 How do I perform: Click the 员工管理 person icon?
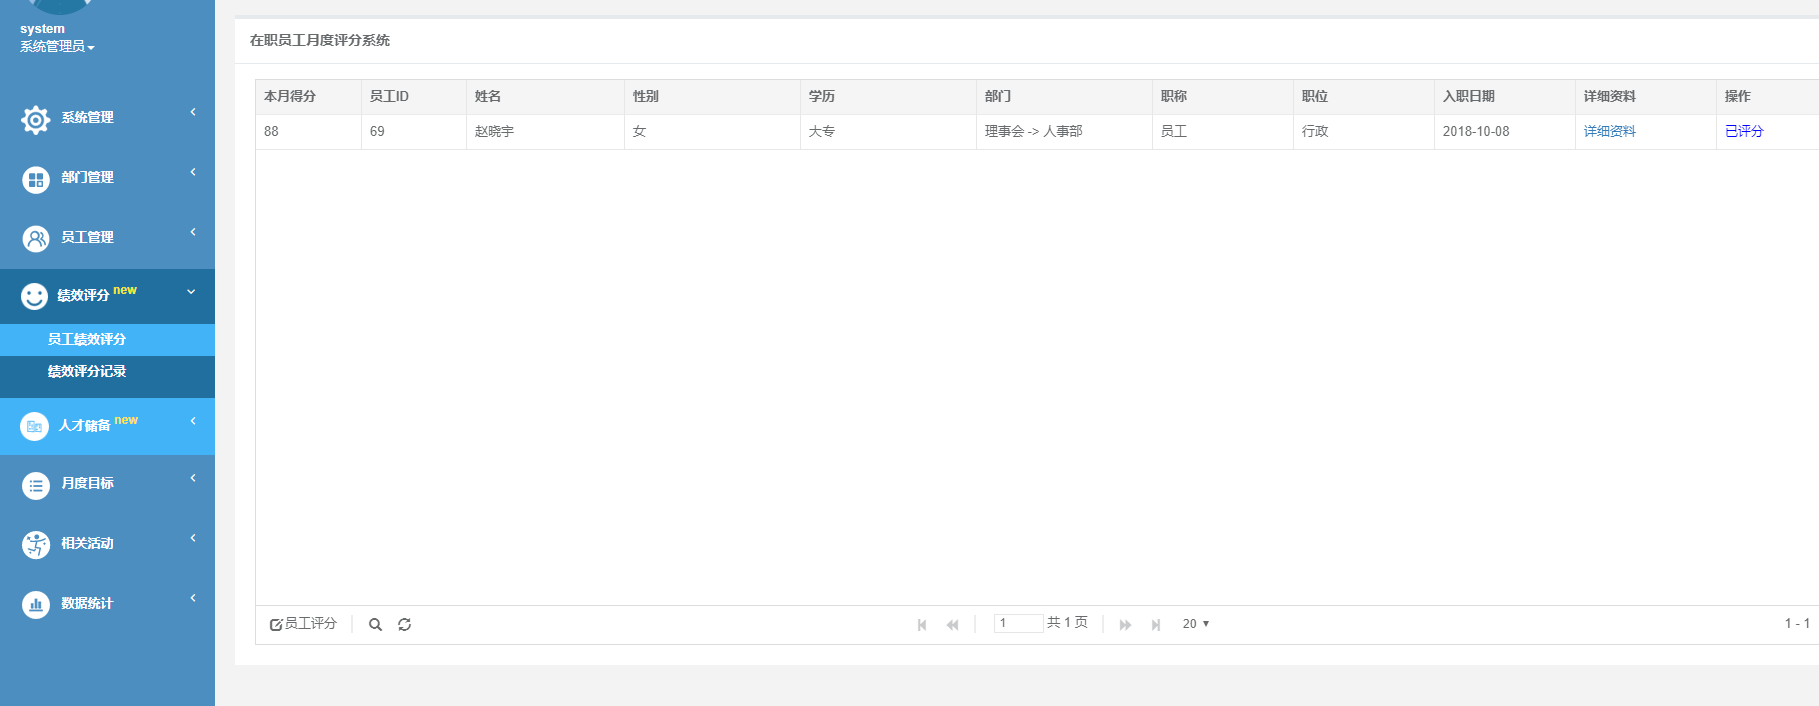[x=36, y=239]
